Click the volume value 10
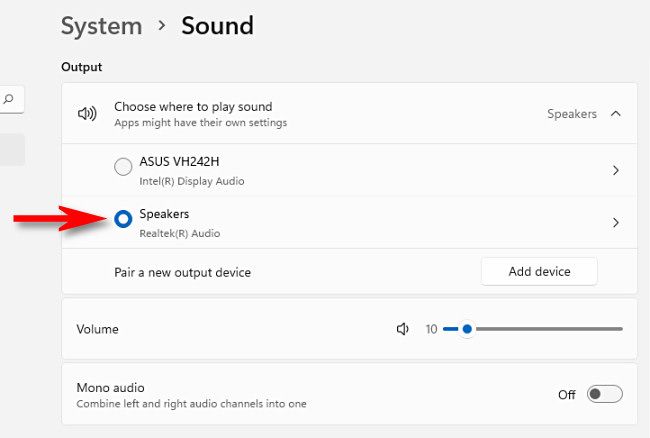650x438 pixels. (x=431, y=329)
